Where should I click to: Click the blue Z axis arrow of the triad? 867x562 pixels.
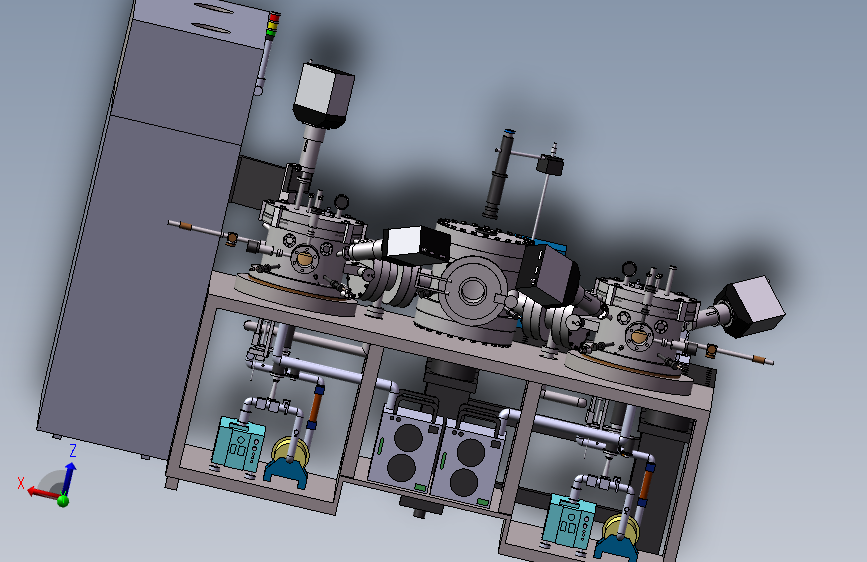pos(69,477)
